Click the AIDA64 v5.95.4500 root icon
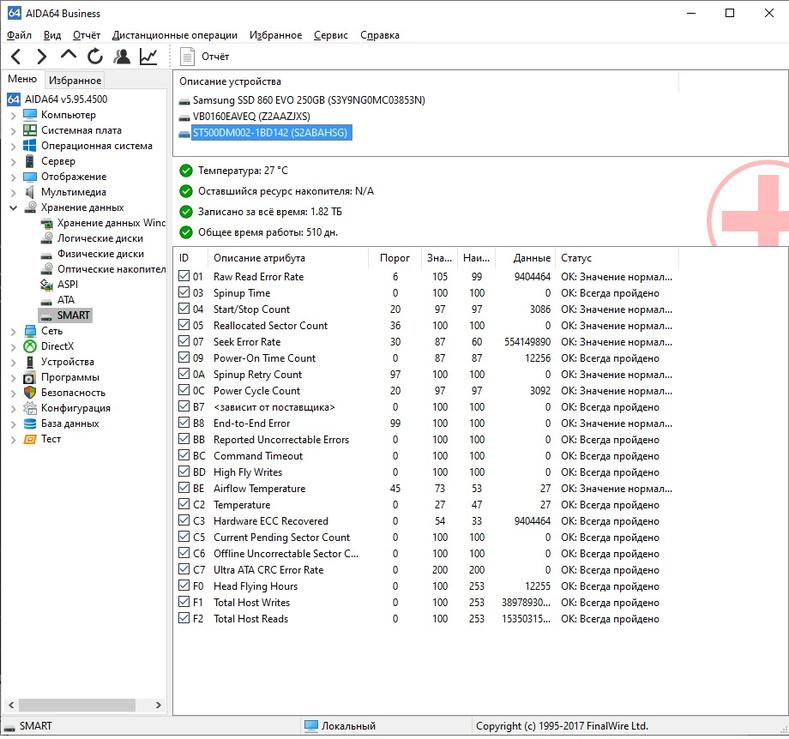Screen dimensions: 789x739 click(14, 99)
